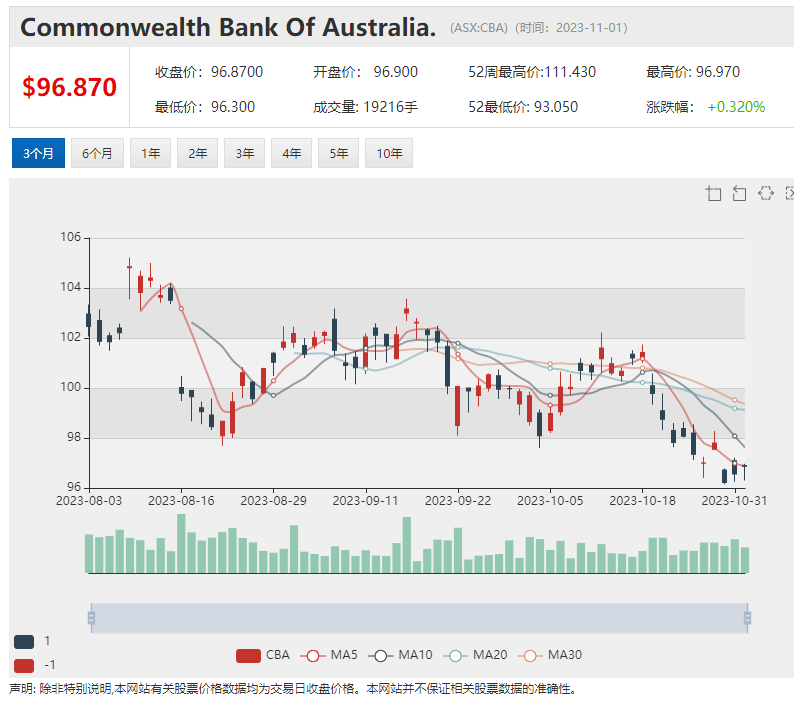Toggle MA10 moving average in legend
796x714 pixels.
(x=401, y=655)
